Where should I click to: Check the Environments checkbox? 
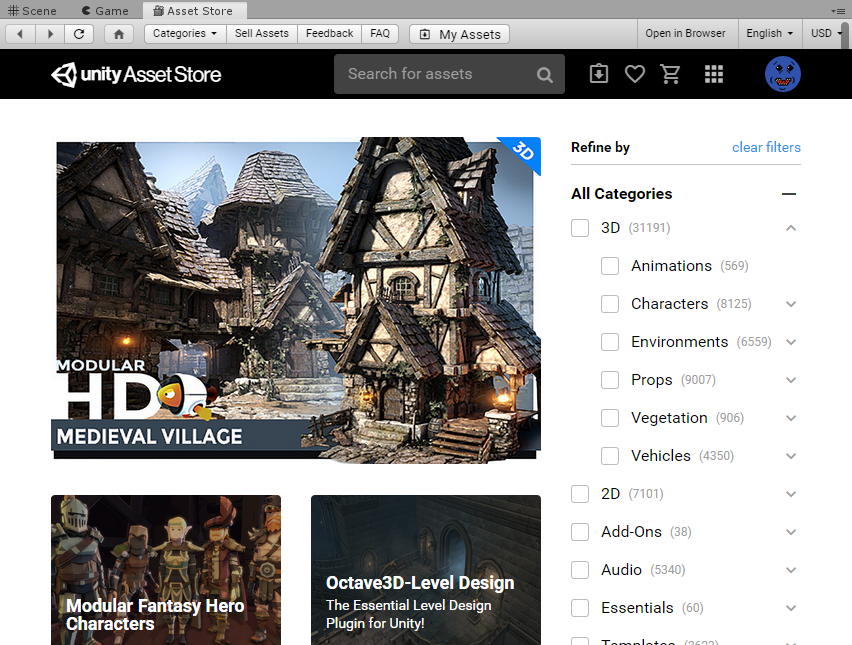610,342
